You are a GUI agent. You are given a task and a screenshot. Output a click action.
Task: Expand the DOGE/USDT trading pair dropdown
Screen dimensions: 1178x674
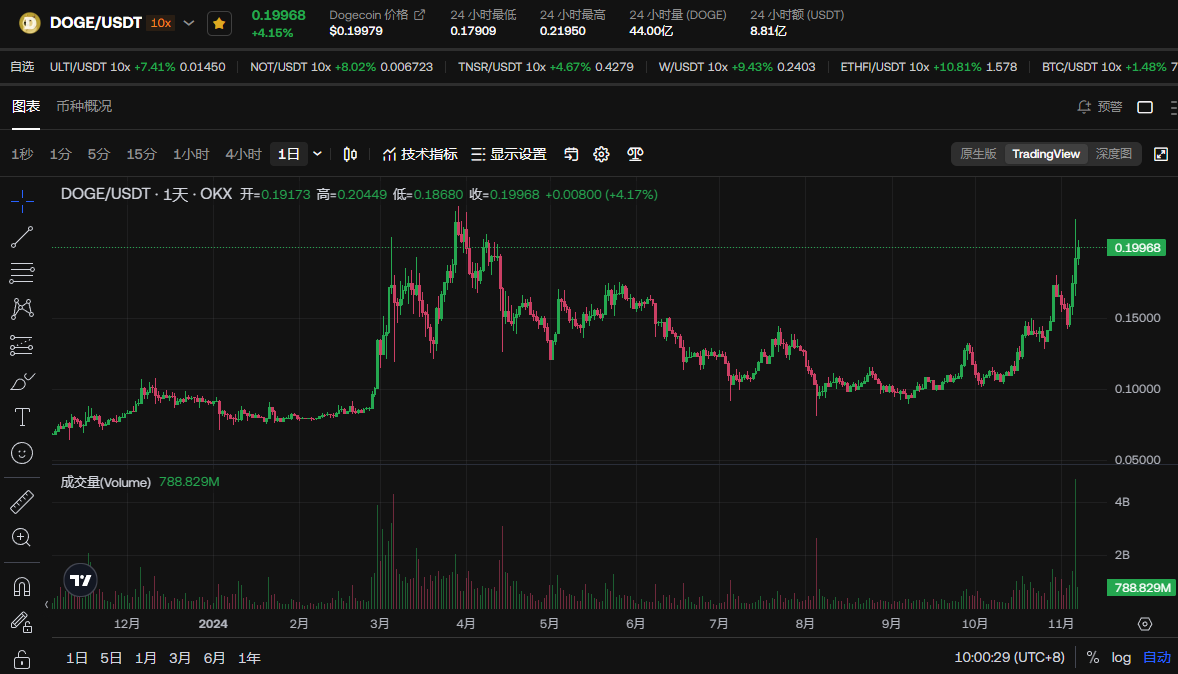(189, 23)
